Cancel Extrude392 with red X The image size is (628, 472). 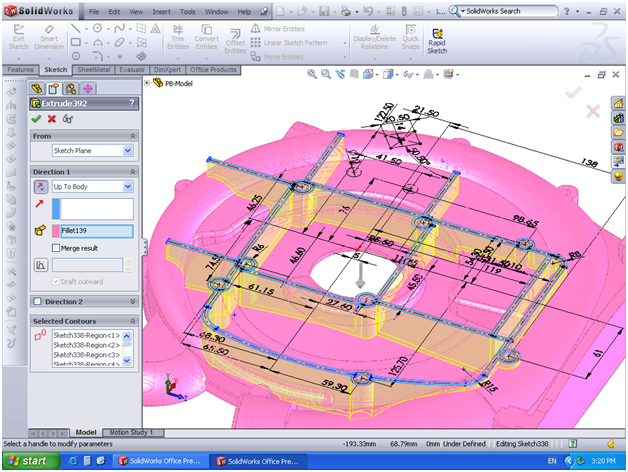52,119
